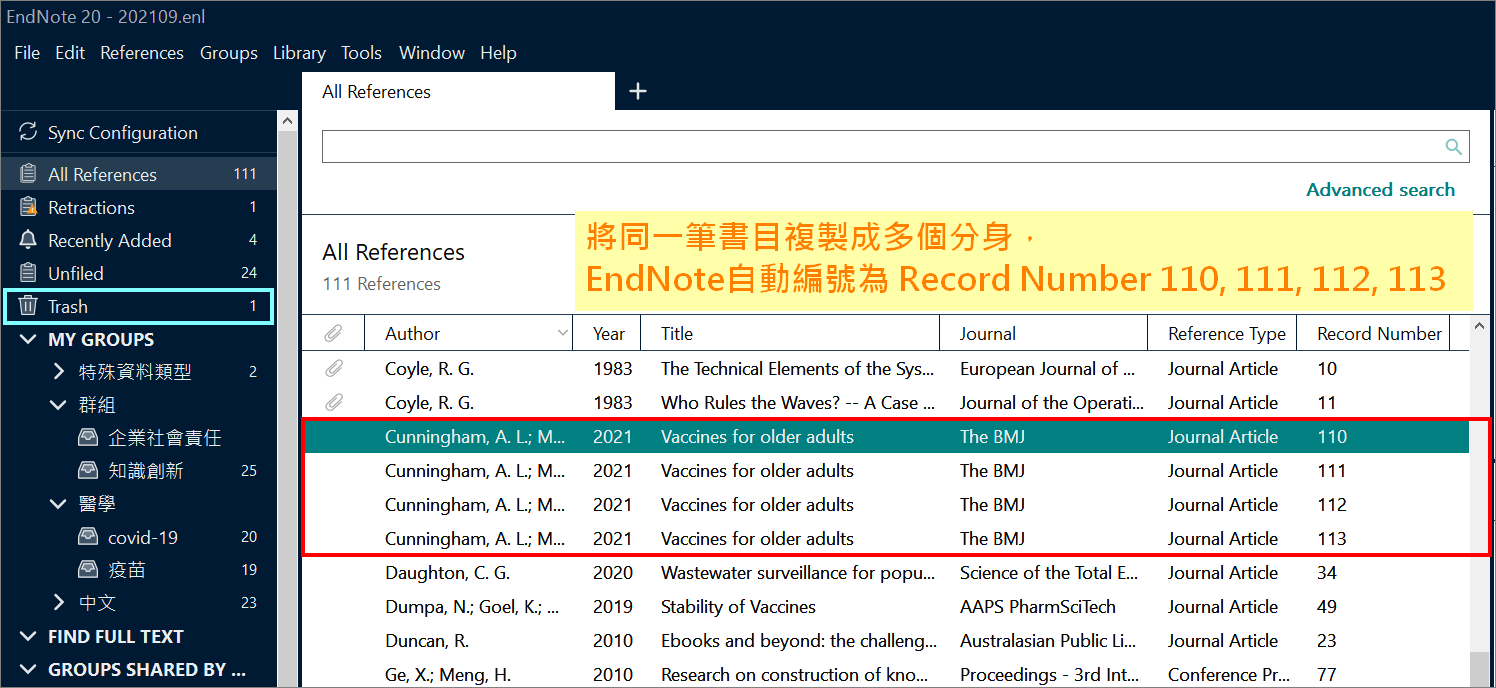Image resolution: width=1496 pixels, height=688 pixels.
Task: Select Cunningham record number 113 row
Action: 886,539
